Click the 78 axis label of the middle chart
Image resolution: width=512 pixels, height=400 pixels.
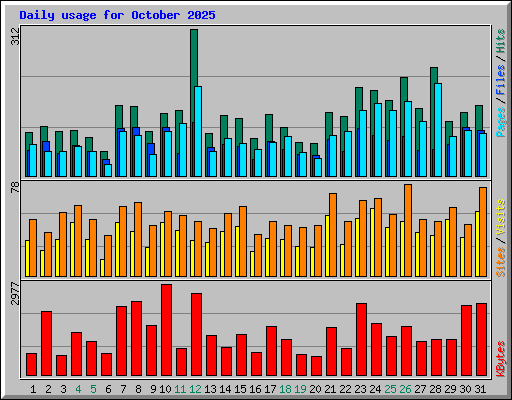(15, 187)
